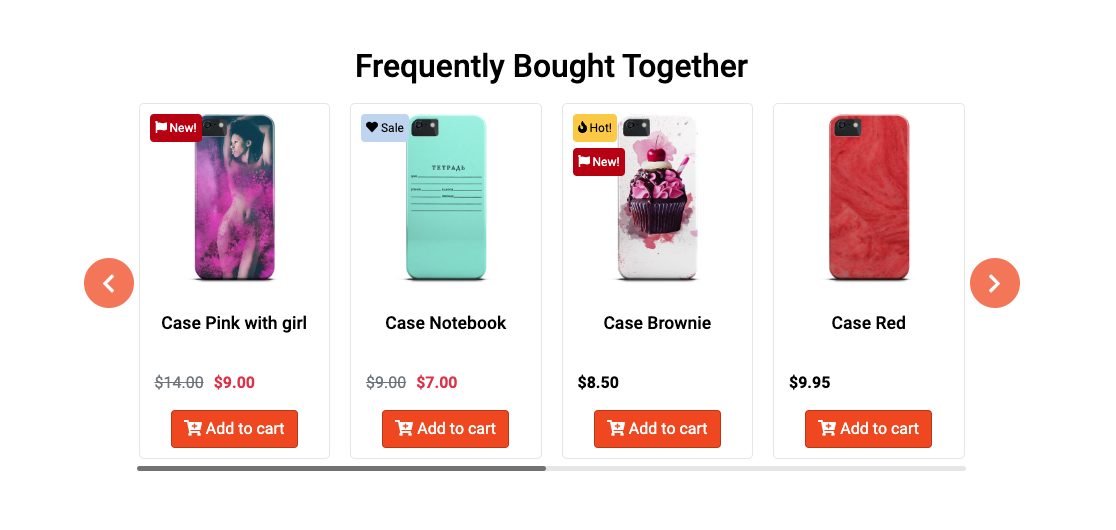Open the Case Pink with girl title link
The height and width of the screenshot is (530, 1116).
coord(234,323)
